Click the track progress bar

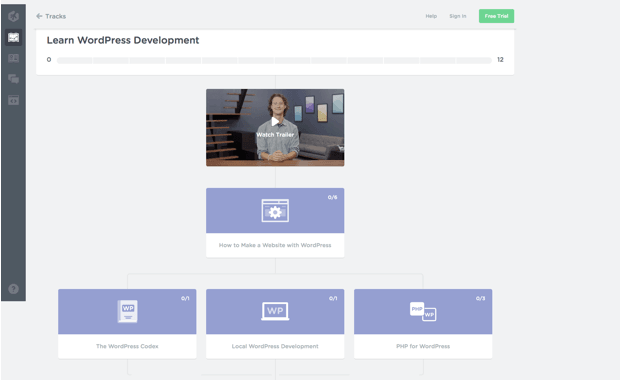pos(274,60)
